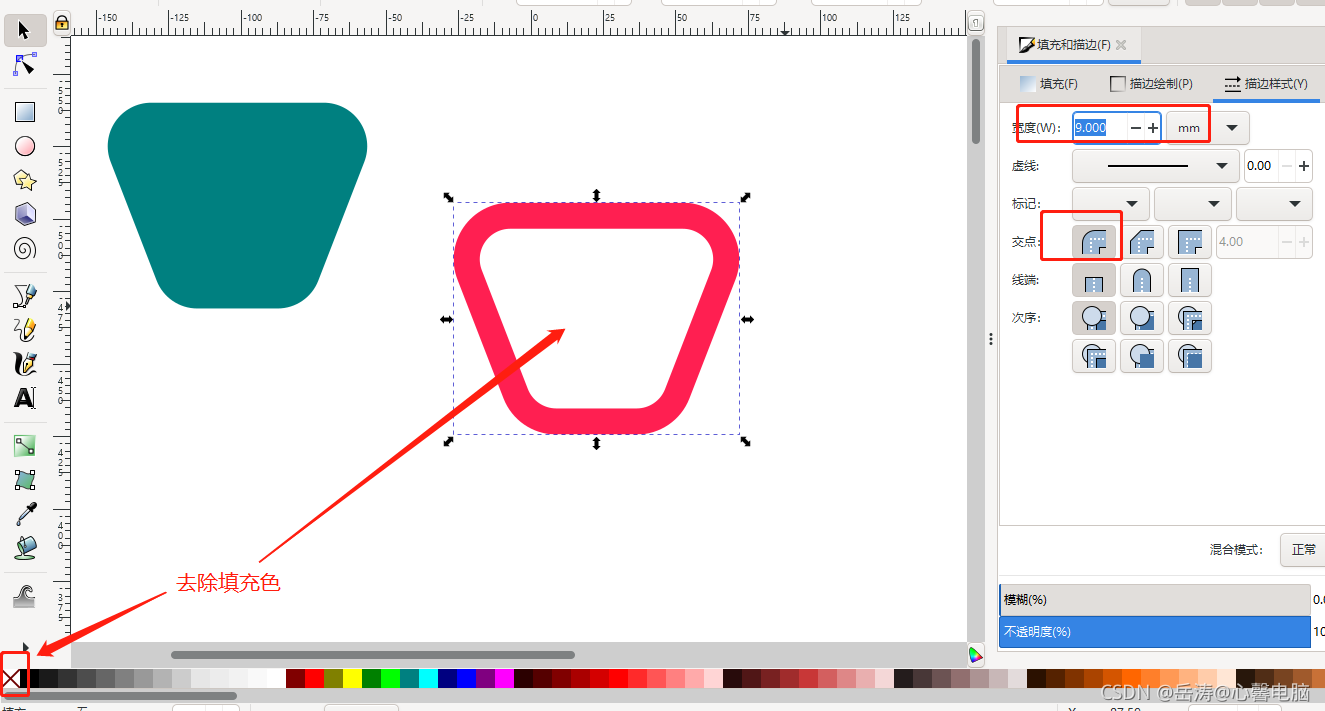
Task: Click the color management icon below canvas
Action: coord(976,655)
